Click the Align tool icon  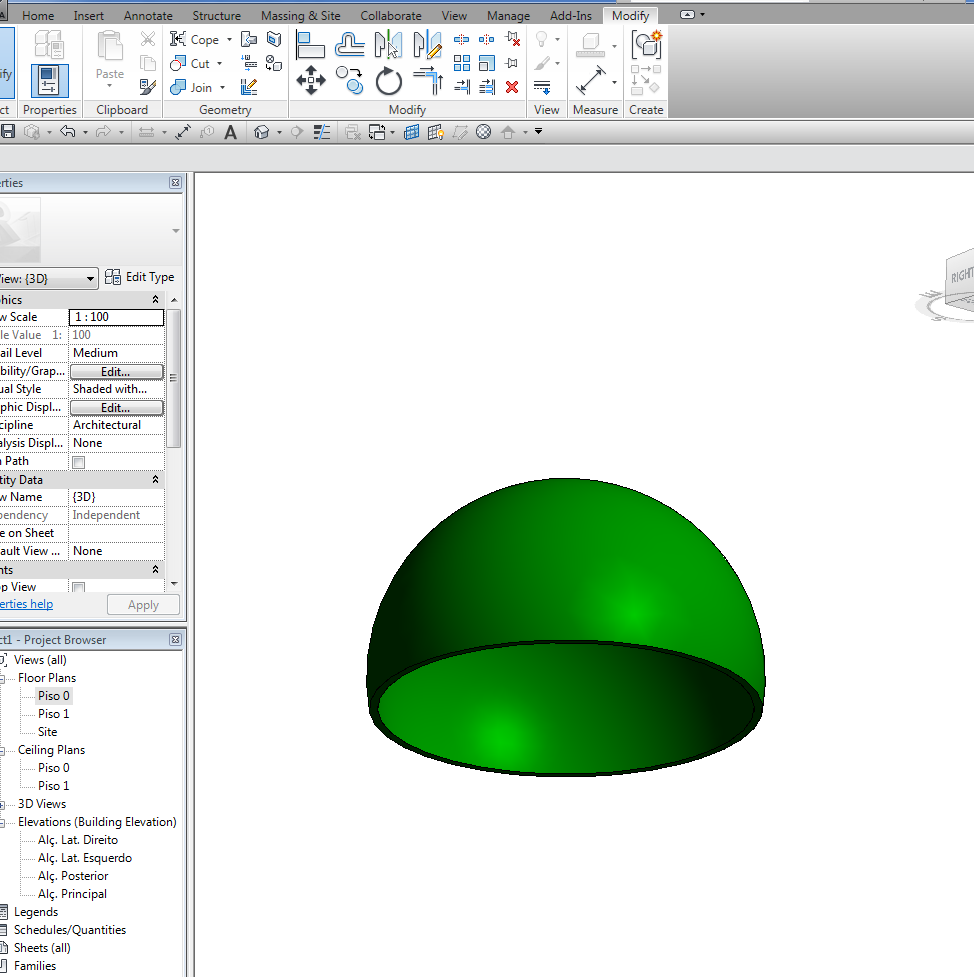(311, 45)
